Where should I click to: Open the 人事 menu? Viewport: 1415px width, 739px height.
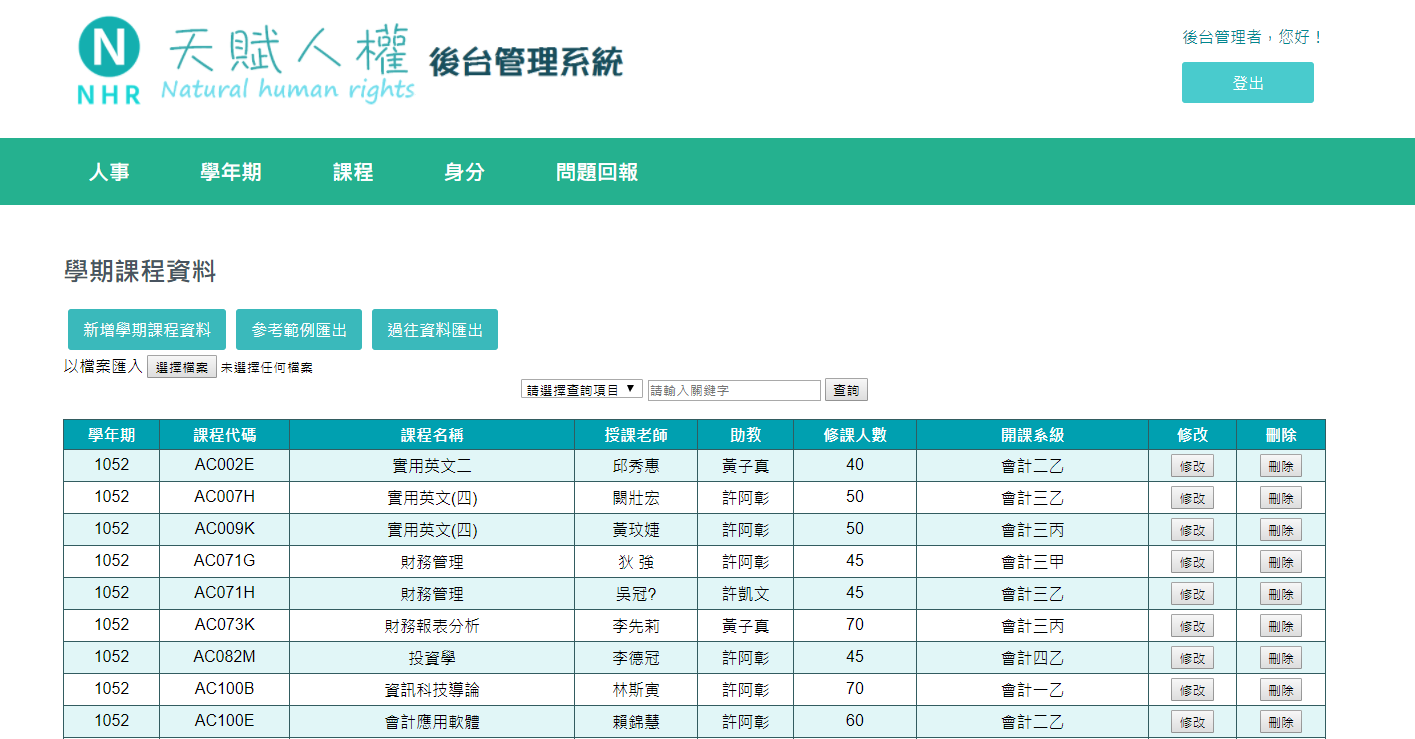(109, 172)
